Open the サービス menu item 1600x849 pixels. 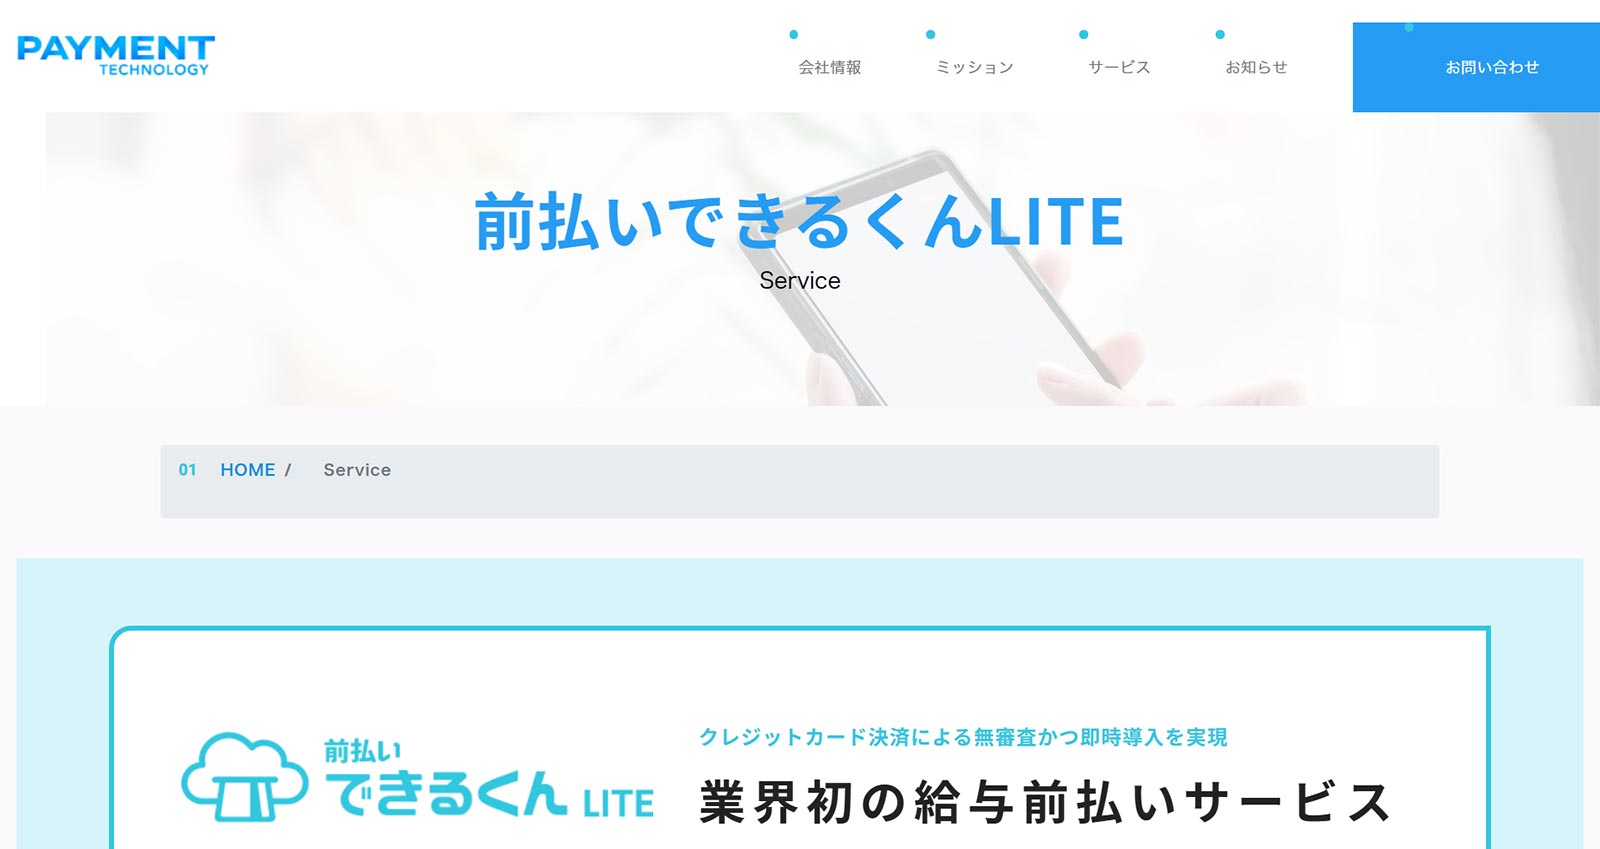pyautogui.click(x=1119, y=67)
